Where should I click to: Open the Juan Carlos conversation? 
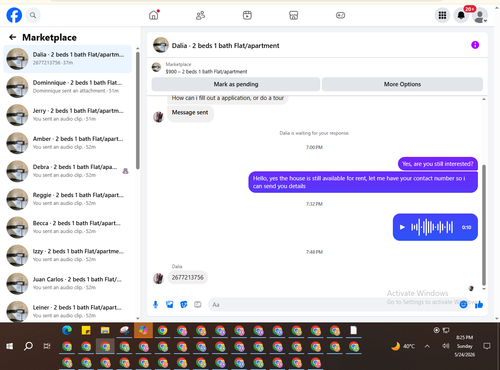pos(68,283)
